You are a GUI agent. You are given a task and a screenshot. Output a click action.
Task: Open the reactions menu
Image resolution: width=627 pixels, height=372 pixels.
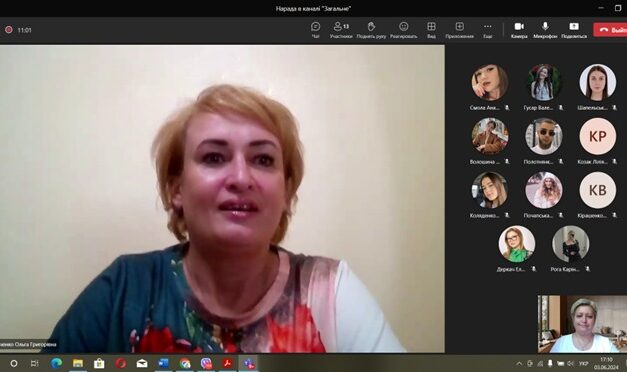(x=403, y=30)
